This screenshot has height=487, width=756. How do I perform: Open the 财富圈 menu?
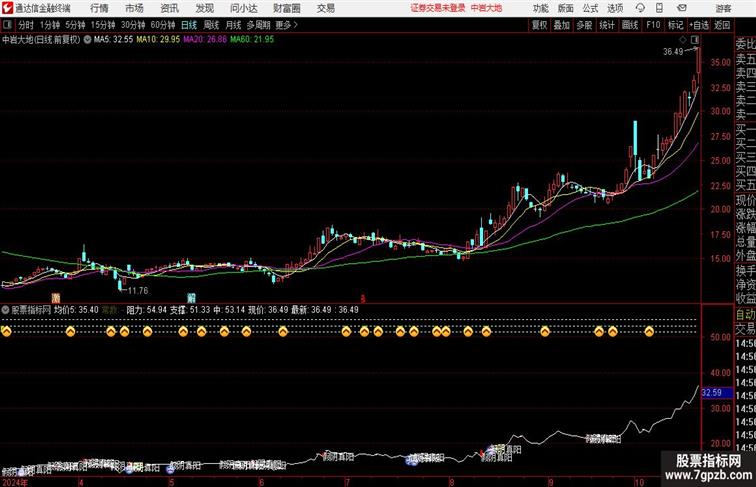point(286,8)
